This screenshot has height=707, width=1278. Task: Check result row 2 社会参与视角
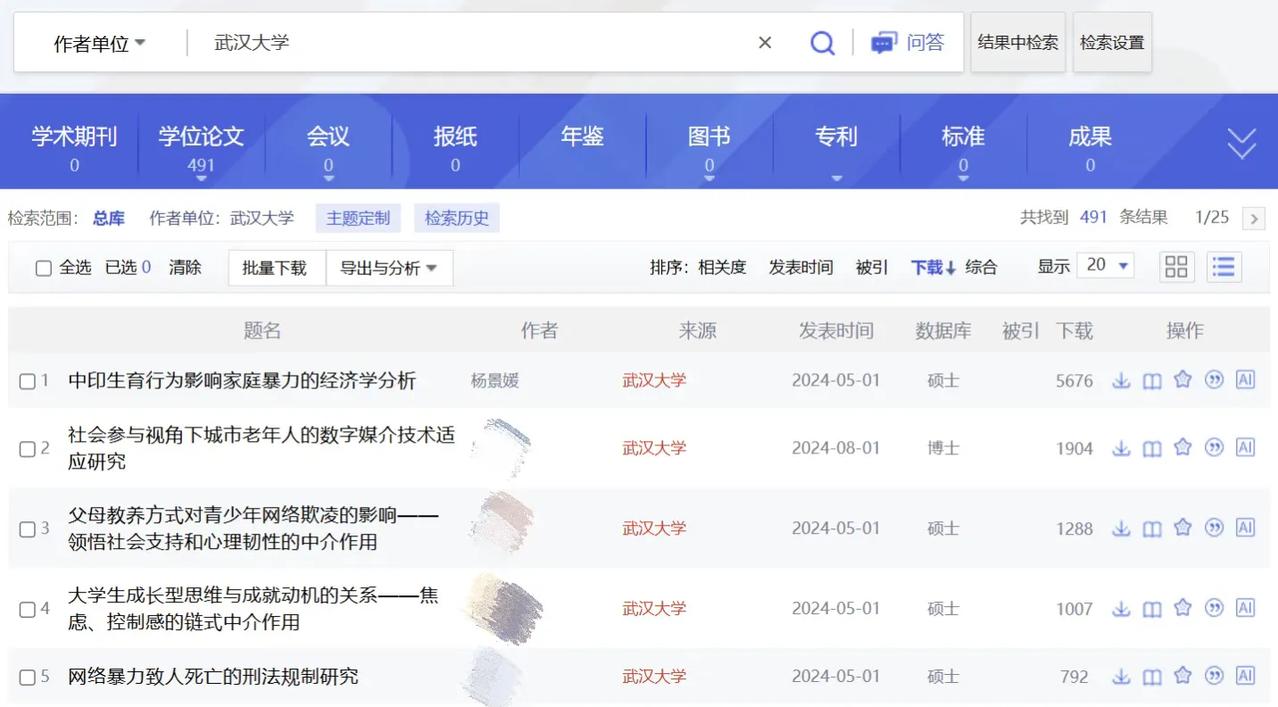(27, 449)
